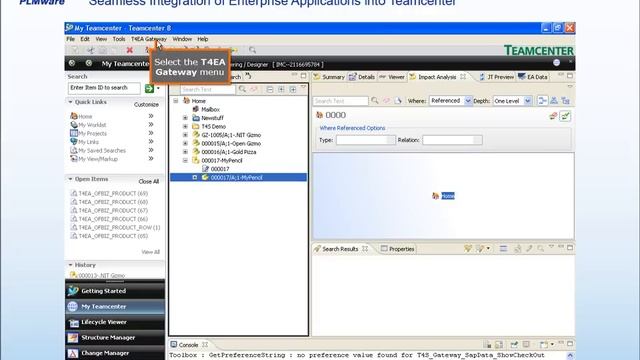Expand chevron beside My View/Markup

pos(151,159)
